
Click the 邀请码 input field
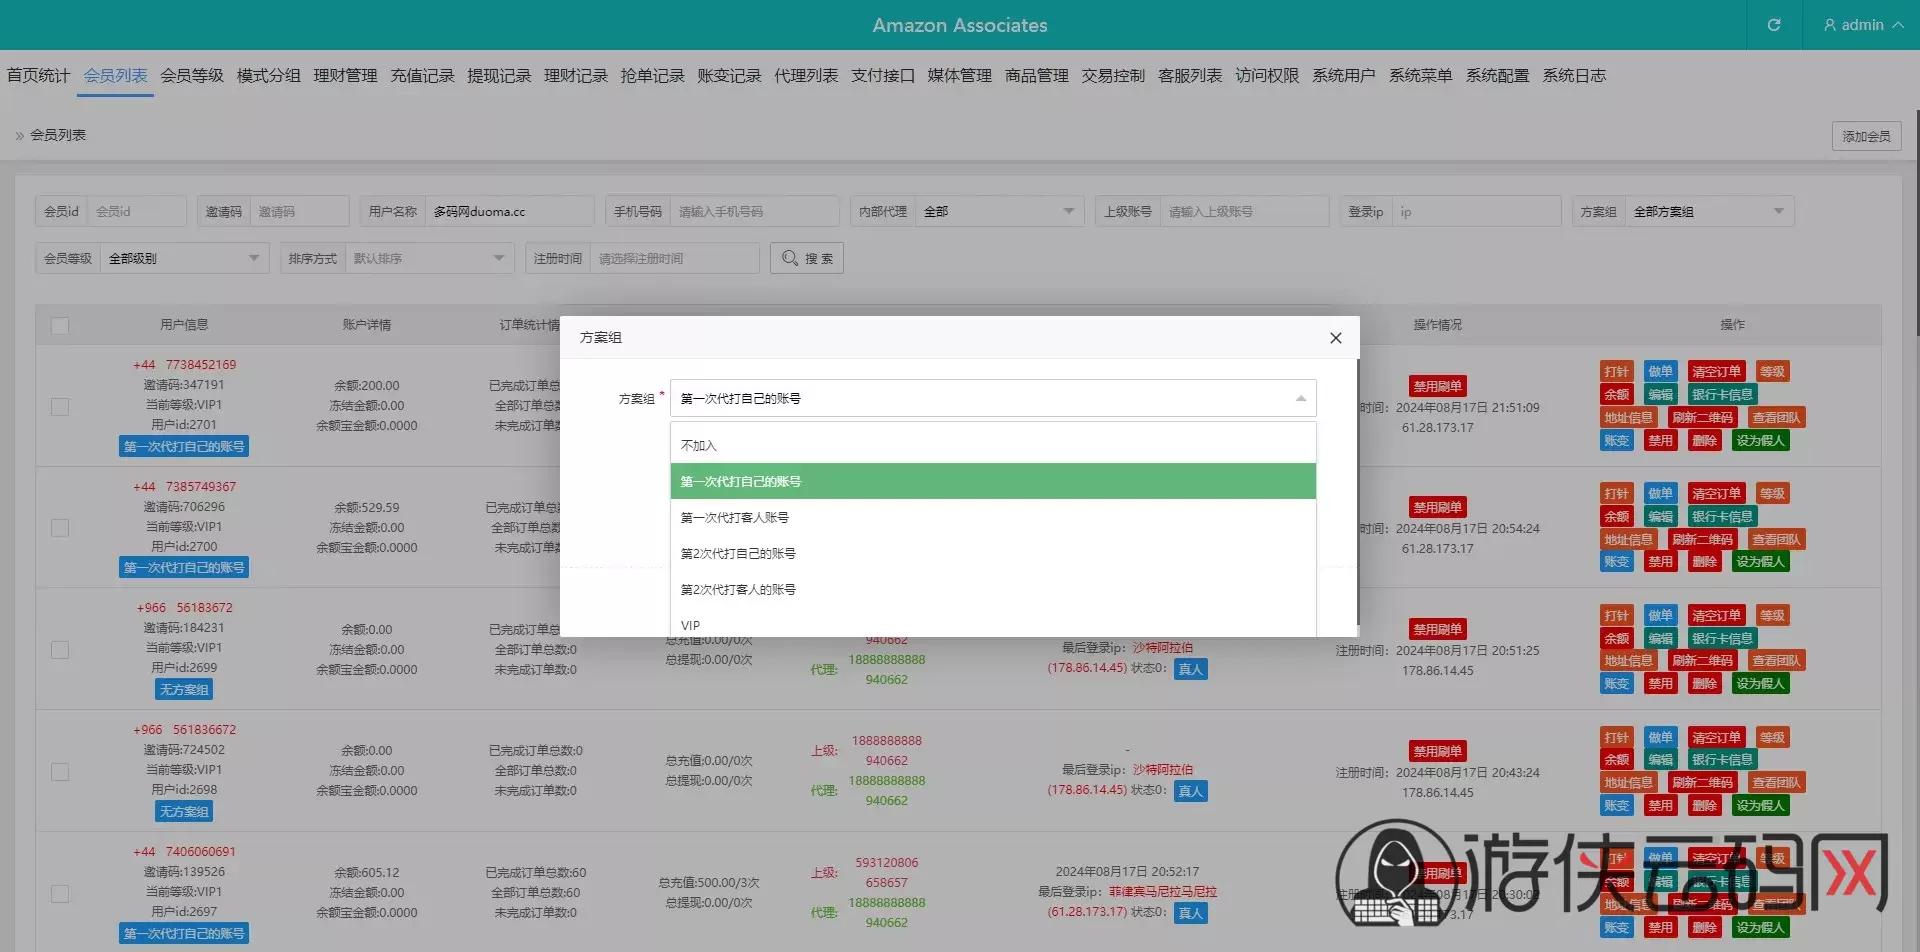tap(299, 212)
